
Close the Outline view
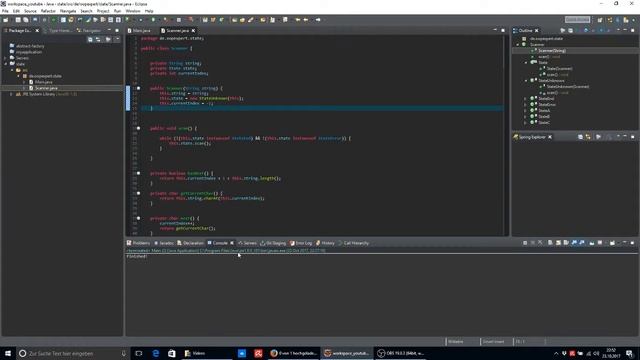point(537,31)
